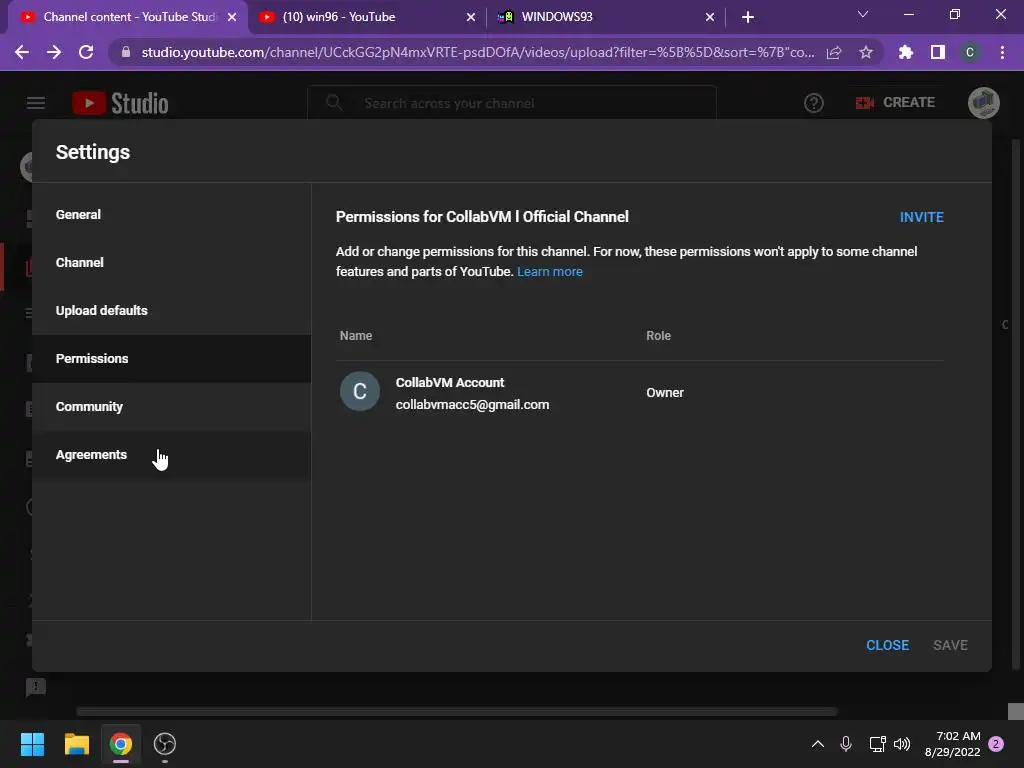Open the Agreements settings section
This screenshot has width=1024, height=768.
172,455
